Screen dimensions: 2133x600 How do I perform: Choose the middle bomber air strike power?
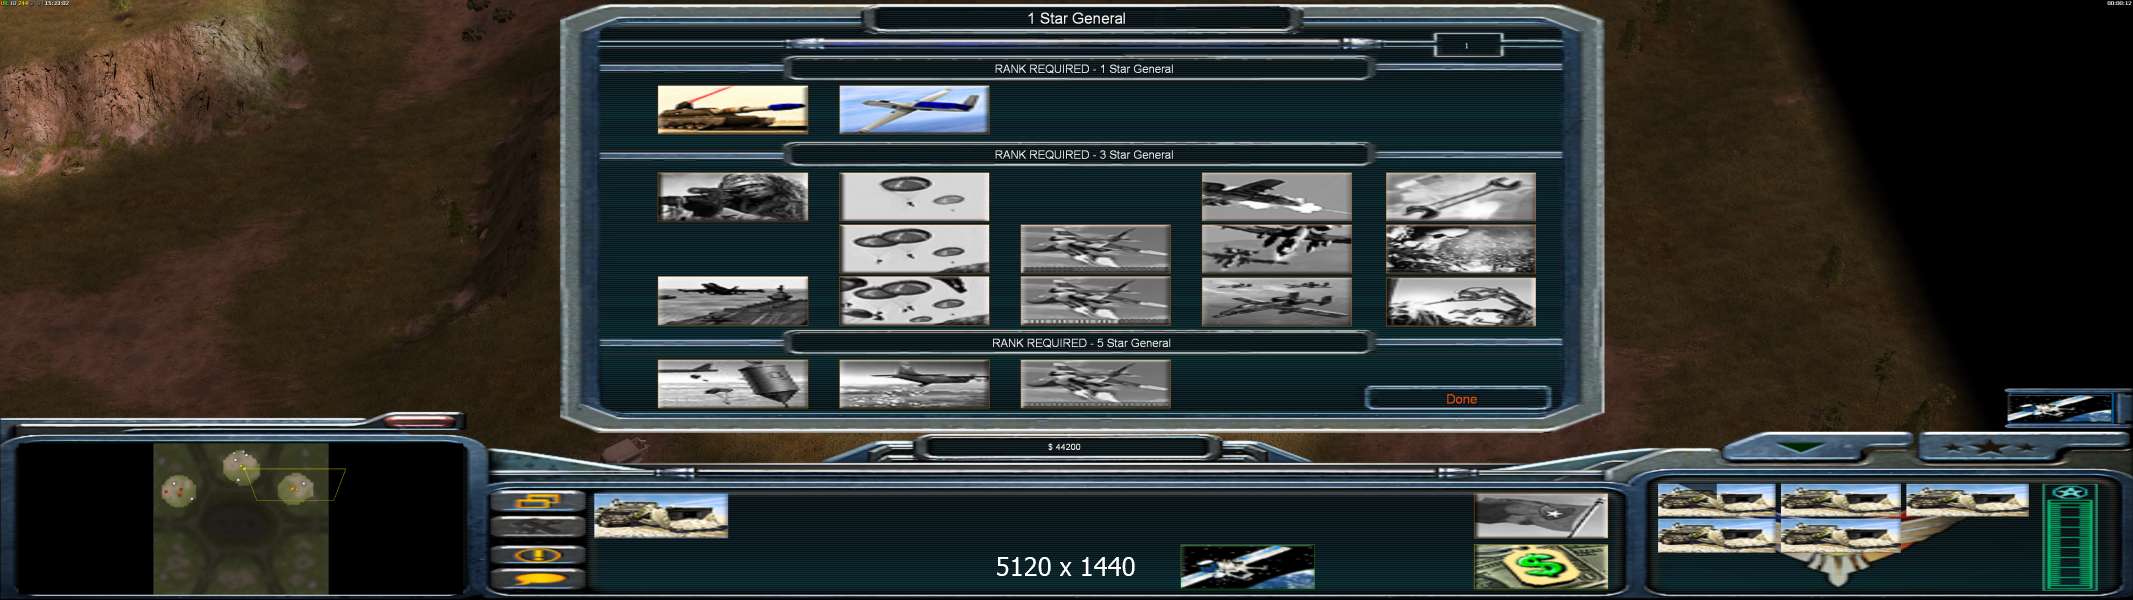[1276, 249]
